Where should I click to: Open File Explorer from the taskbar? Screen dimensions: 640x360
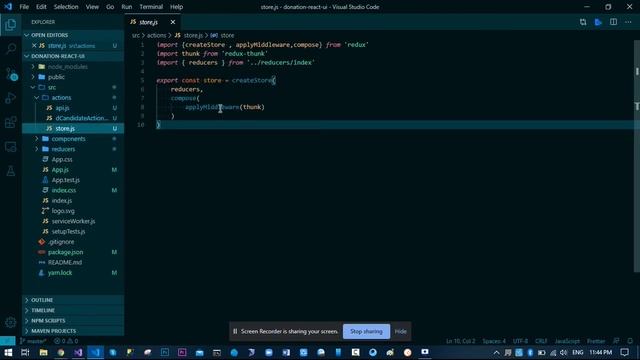(43, 352)
